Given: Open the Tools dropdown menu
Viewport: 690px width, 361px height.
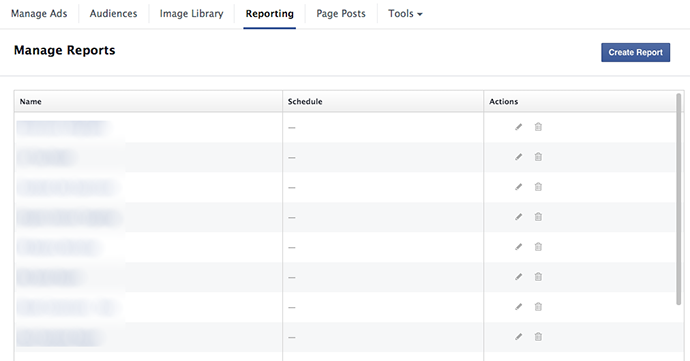Looking at the screenshot, I should pos(405,14).
